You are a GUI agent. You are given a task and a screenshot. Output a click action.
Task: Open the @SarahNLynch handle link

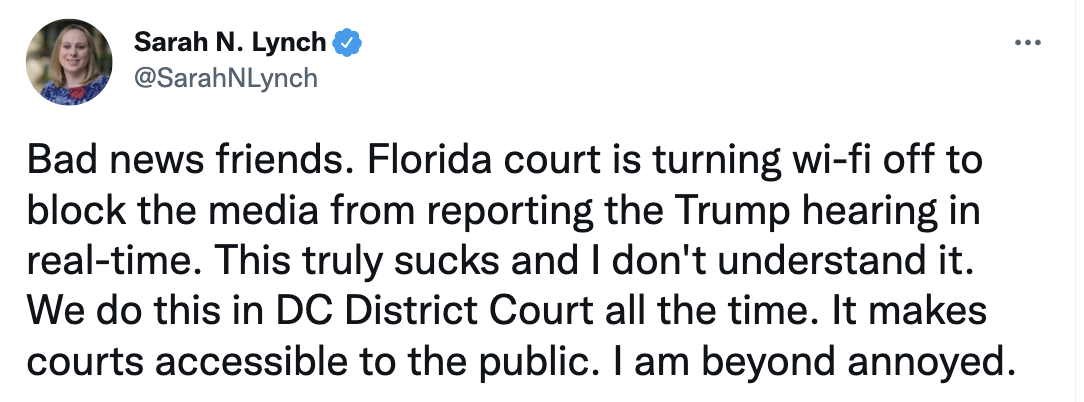[224, 78]
